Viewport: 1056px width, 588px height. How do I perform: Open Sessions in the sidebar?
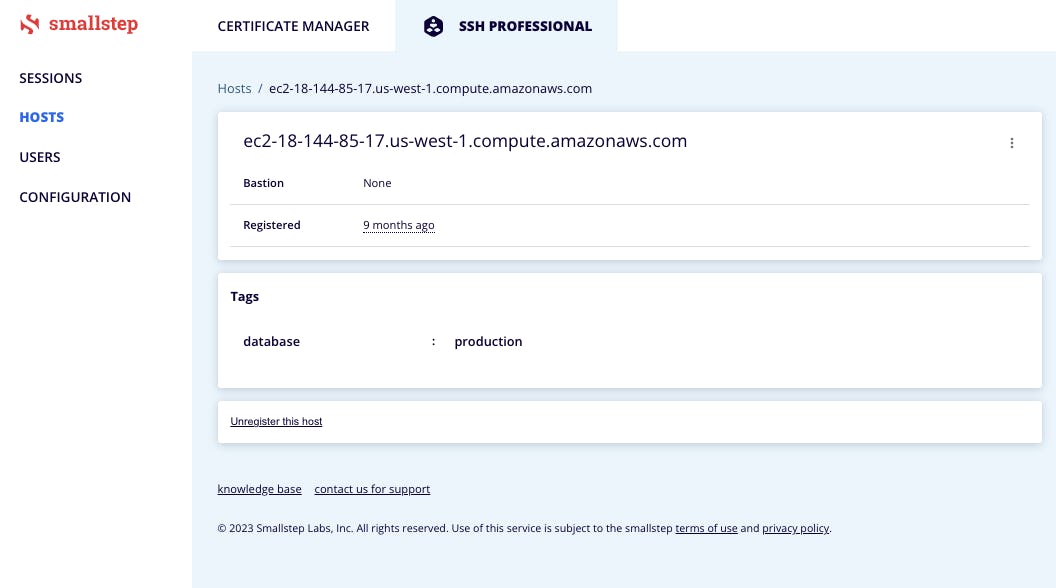50,78
